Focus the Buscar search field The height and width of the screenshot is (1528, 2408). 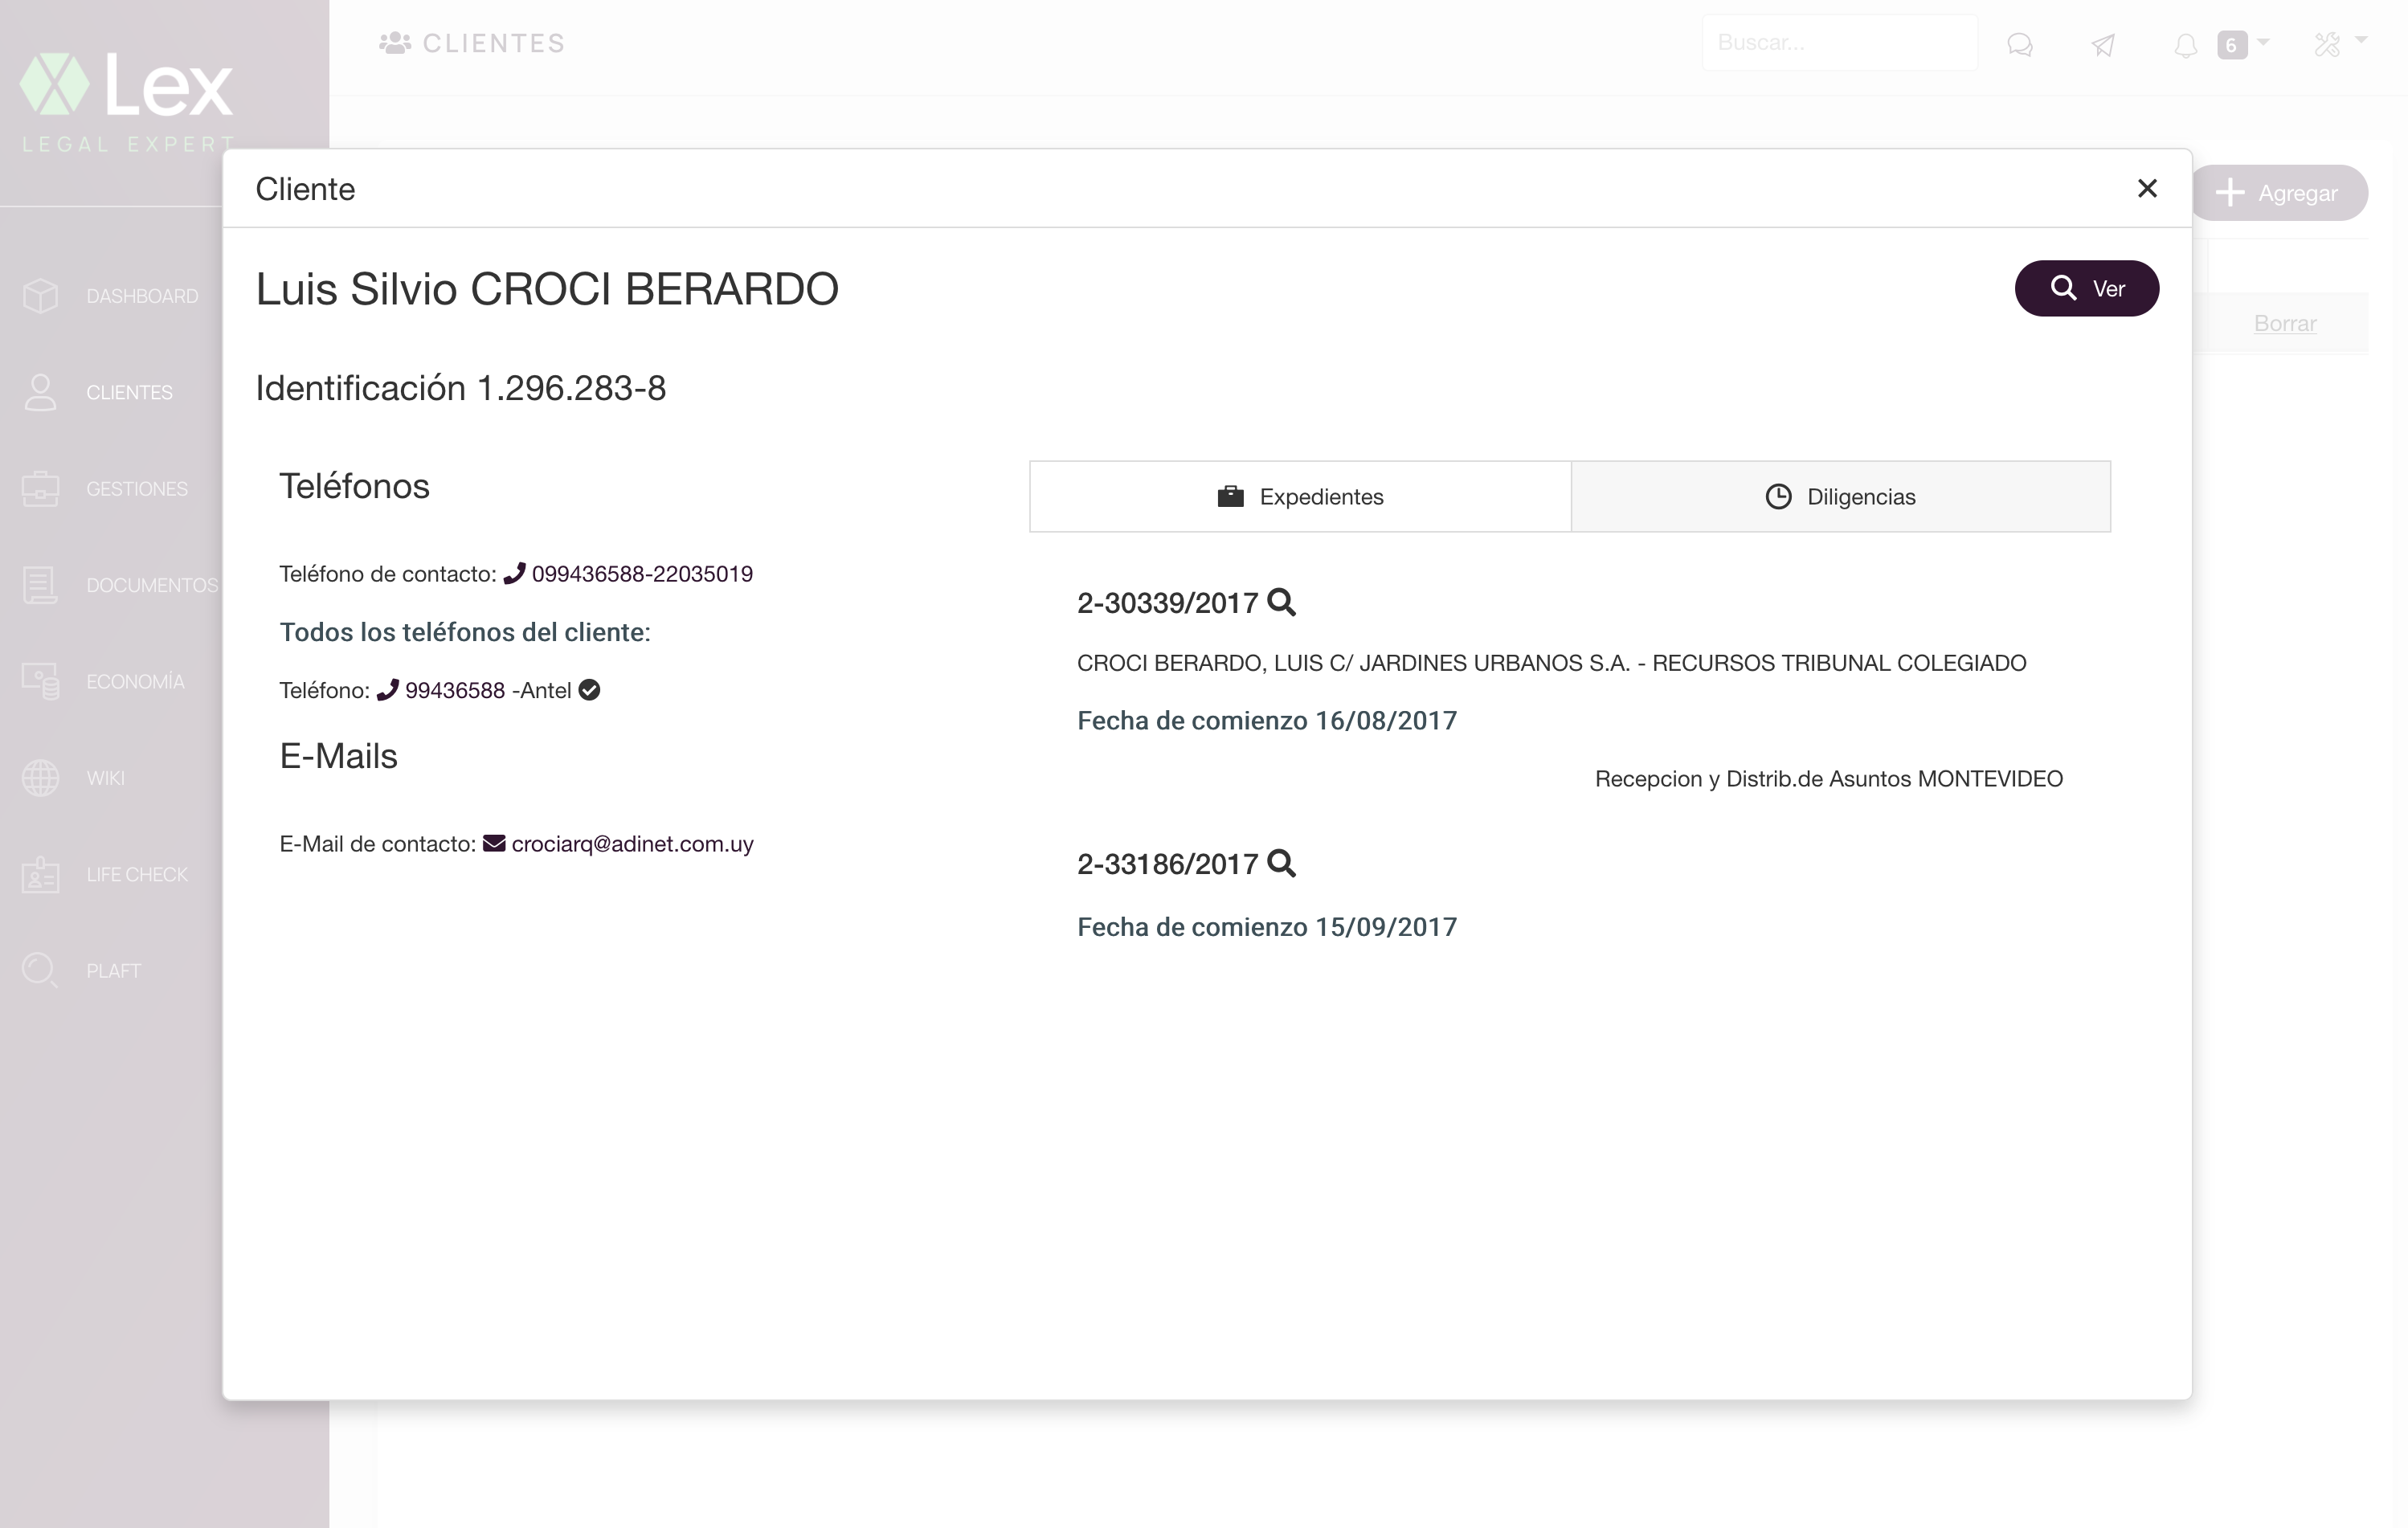click(x=1840, y=43)
